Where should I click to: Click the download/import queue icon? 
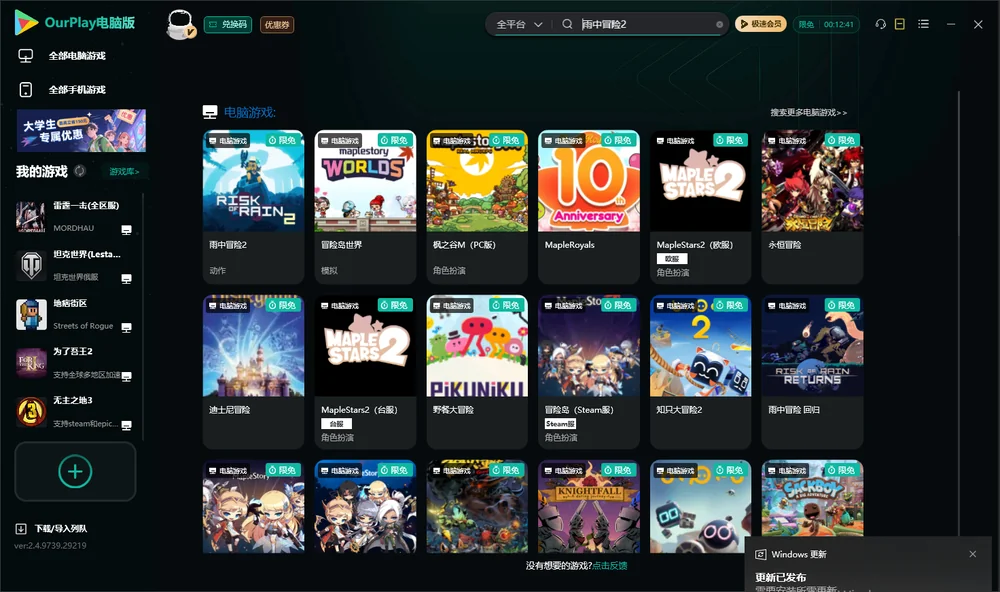click(21, 528)
